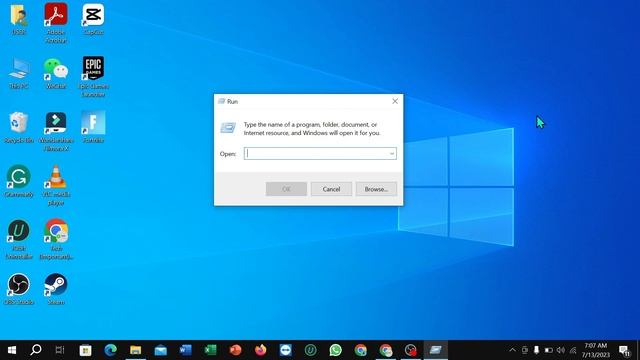Screen dimensions: 640x360
Task: Open Wondershare Filmora desktop shortcut
Action: (56, 131)
